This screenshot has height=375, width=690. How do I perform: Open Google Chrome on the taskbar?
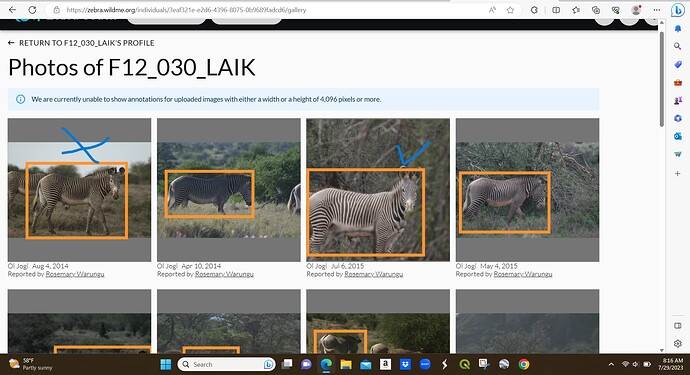click(524, 364)
